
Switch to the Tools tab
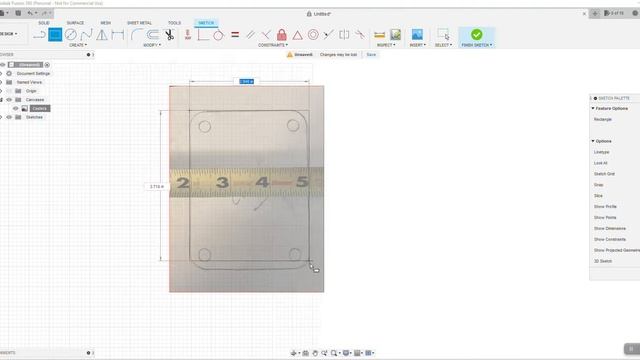tap(174, 23)
